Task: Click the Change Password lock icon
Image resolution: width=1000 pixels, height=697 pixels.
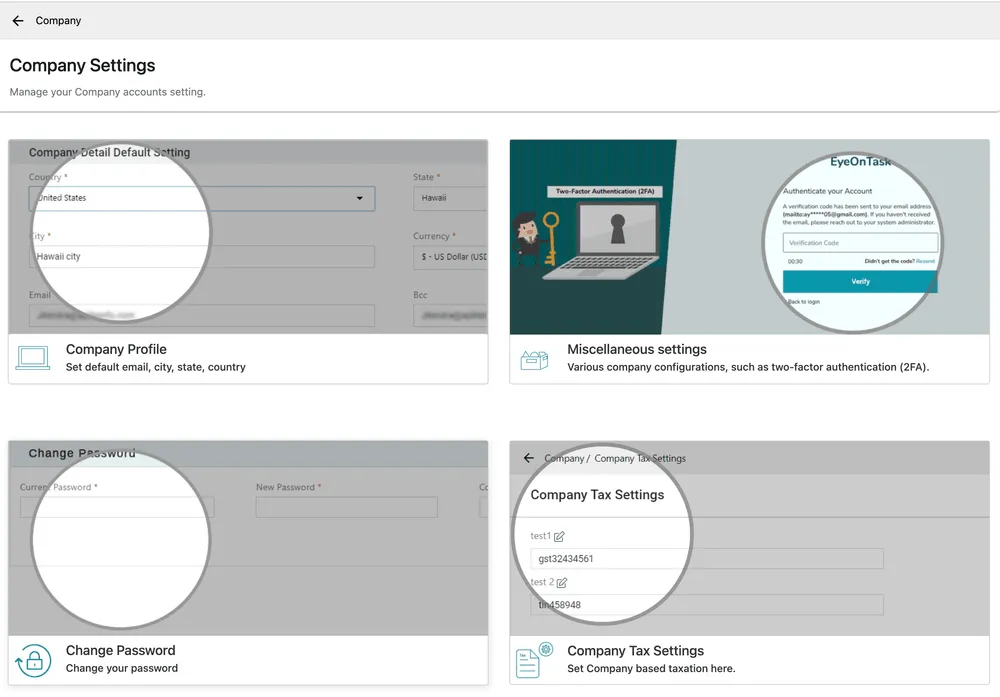Action: pyautogui.click(x=33, y=661)
